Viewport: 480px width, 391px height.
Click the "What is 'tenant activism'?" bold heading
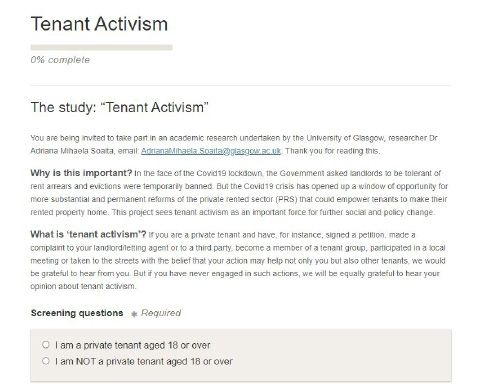pos(88,234)
